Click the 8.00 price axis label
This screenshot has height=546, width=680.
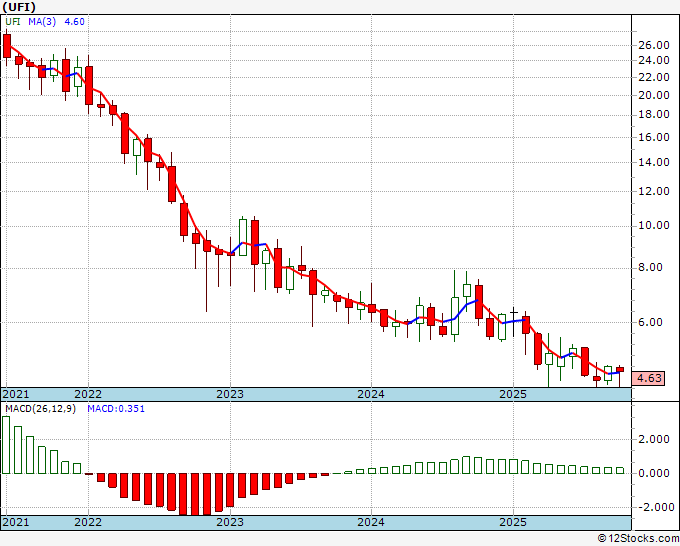pyautogui.click(x=651, y=267)
